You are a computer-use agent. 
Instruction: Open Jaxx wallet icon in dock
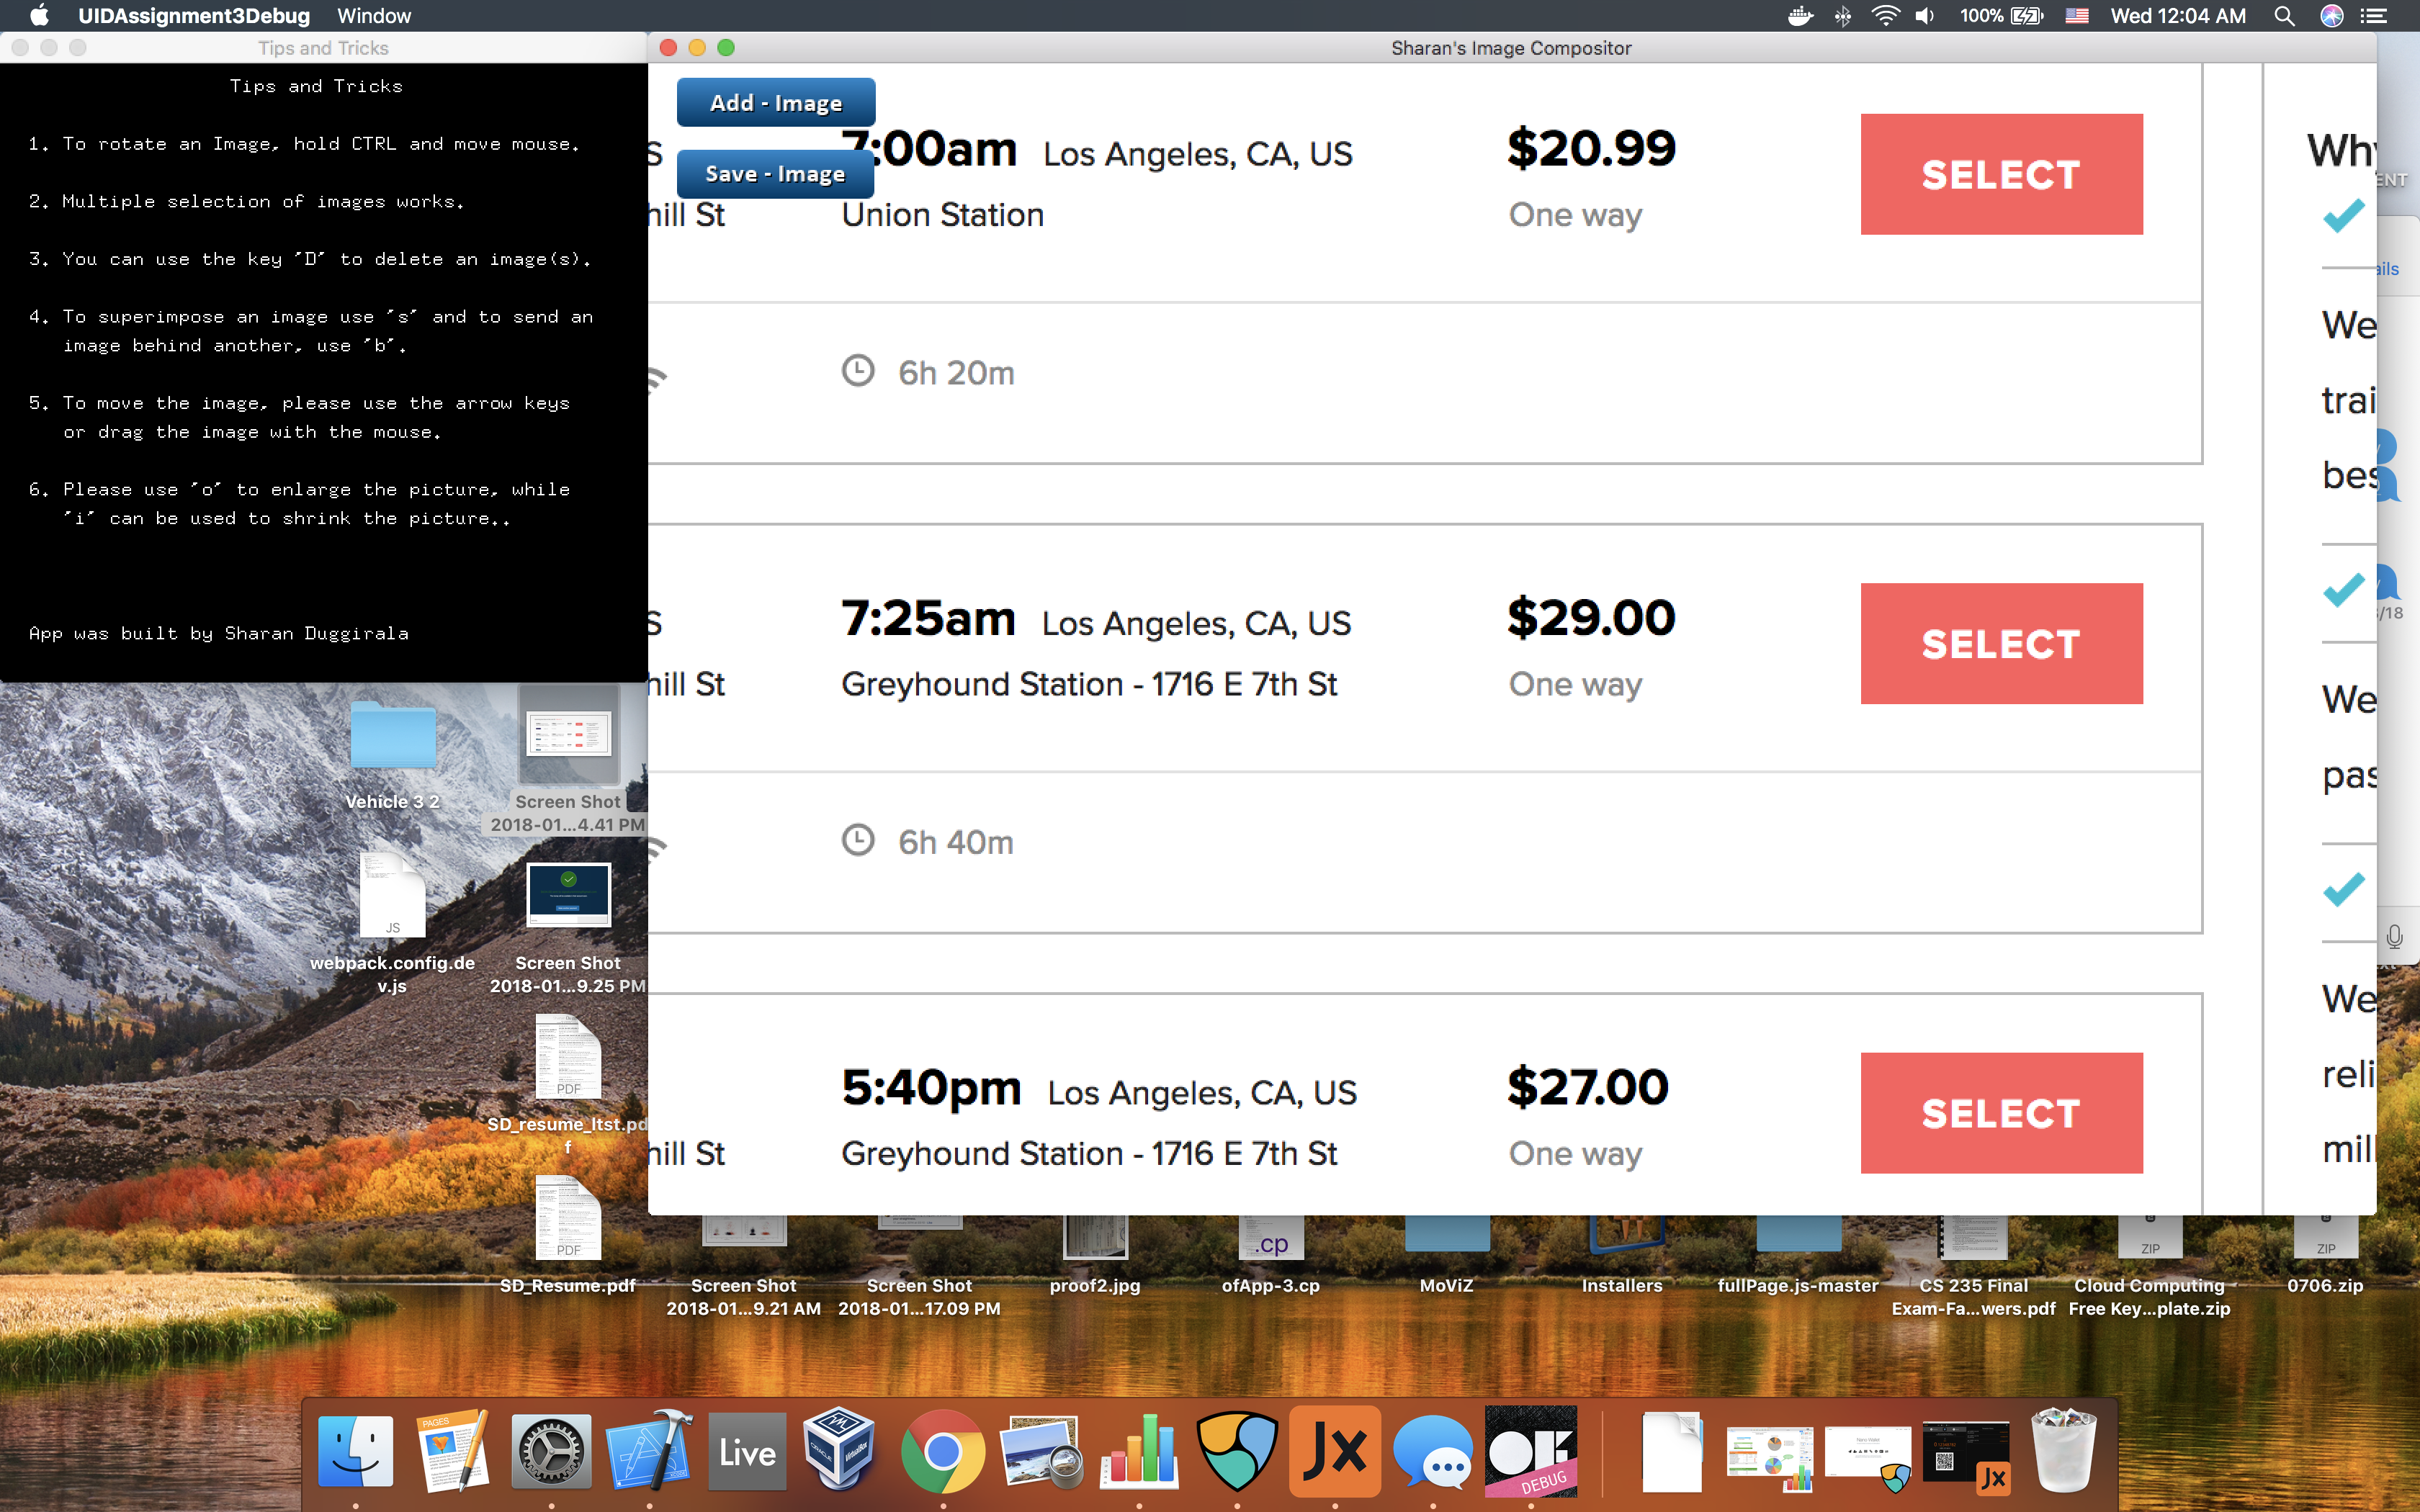1334,1451
